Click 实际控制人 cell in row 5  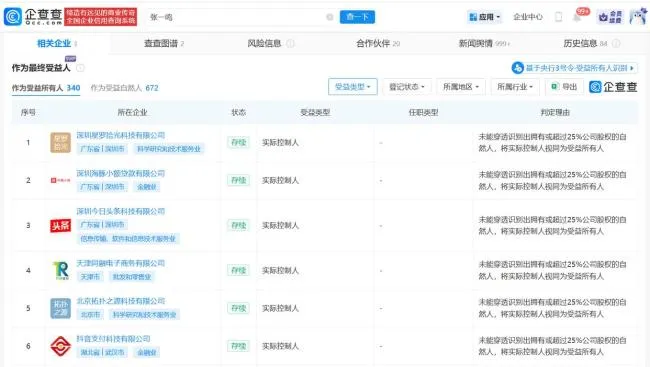click(x=280, y=308)
